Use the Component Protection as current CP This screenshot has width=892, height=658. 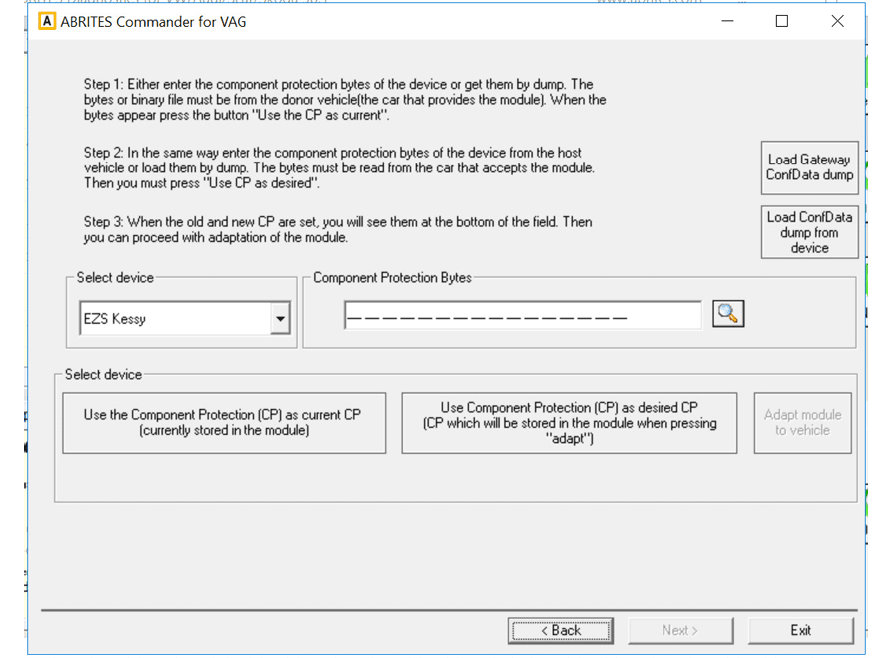pyautogui.click(x=226, y=422)
